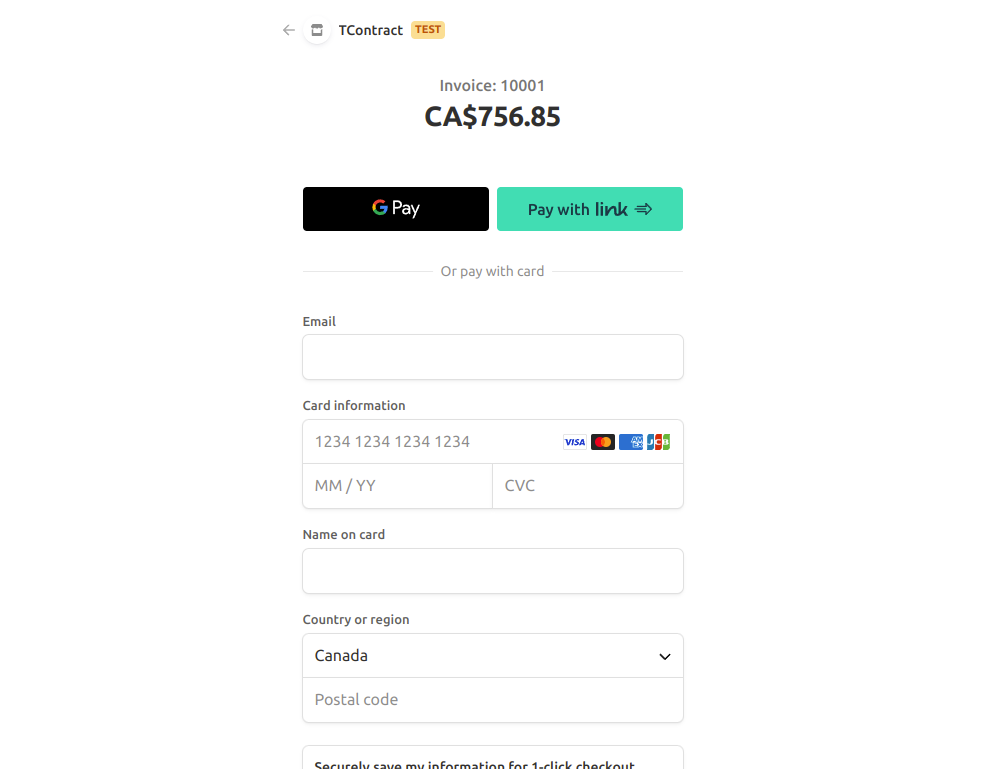
Task: Click the JCB card brand icon
Action: tap(658, 442)
